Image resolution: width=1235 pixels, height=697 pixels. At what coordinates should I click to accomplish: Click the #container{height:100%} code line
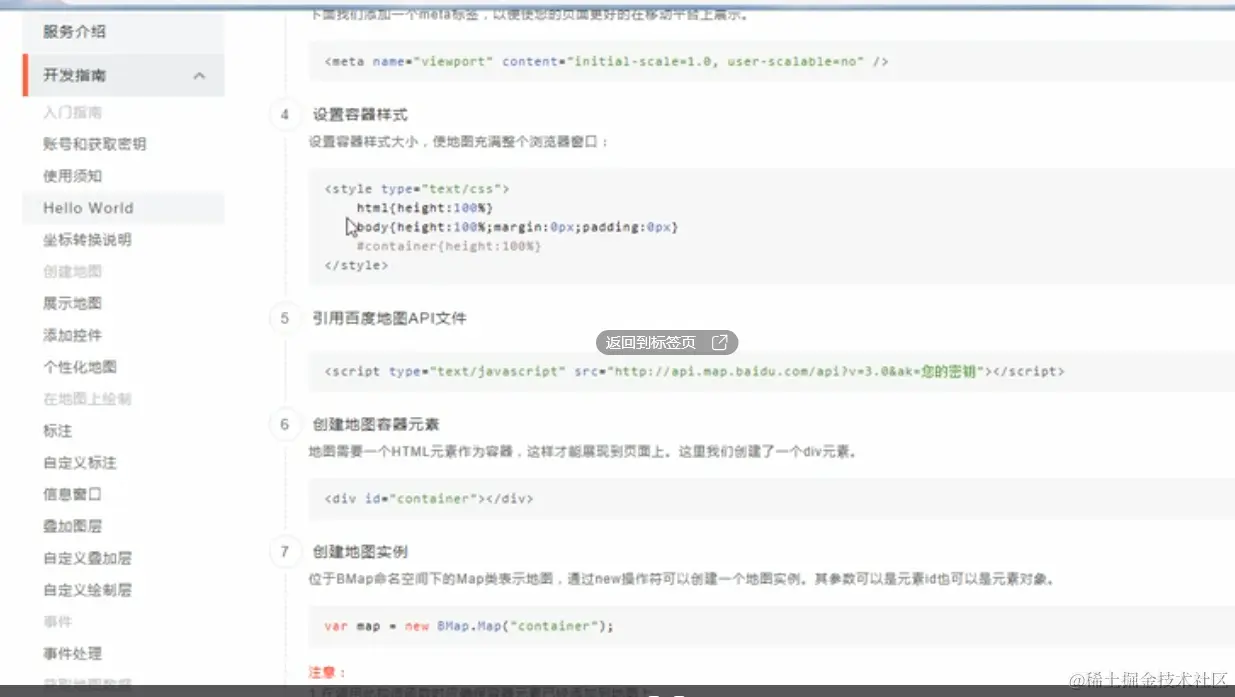point(448,246)
